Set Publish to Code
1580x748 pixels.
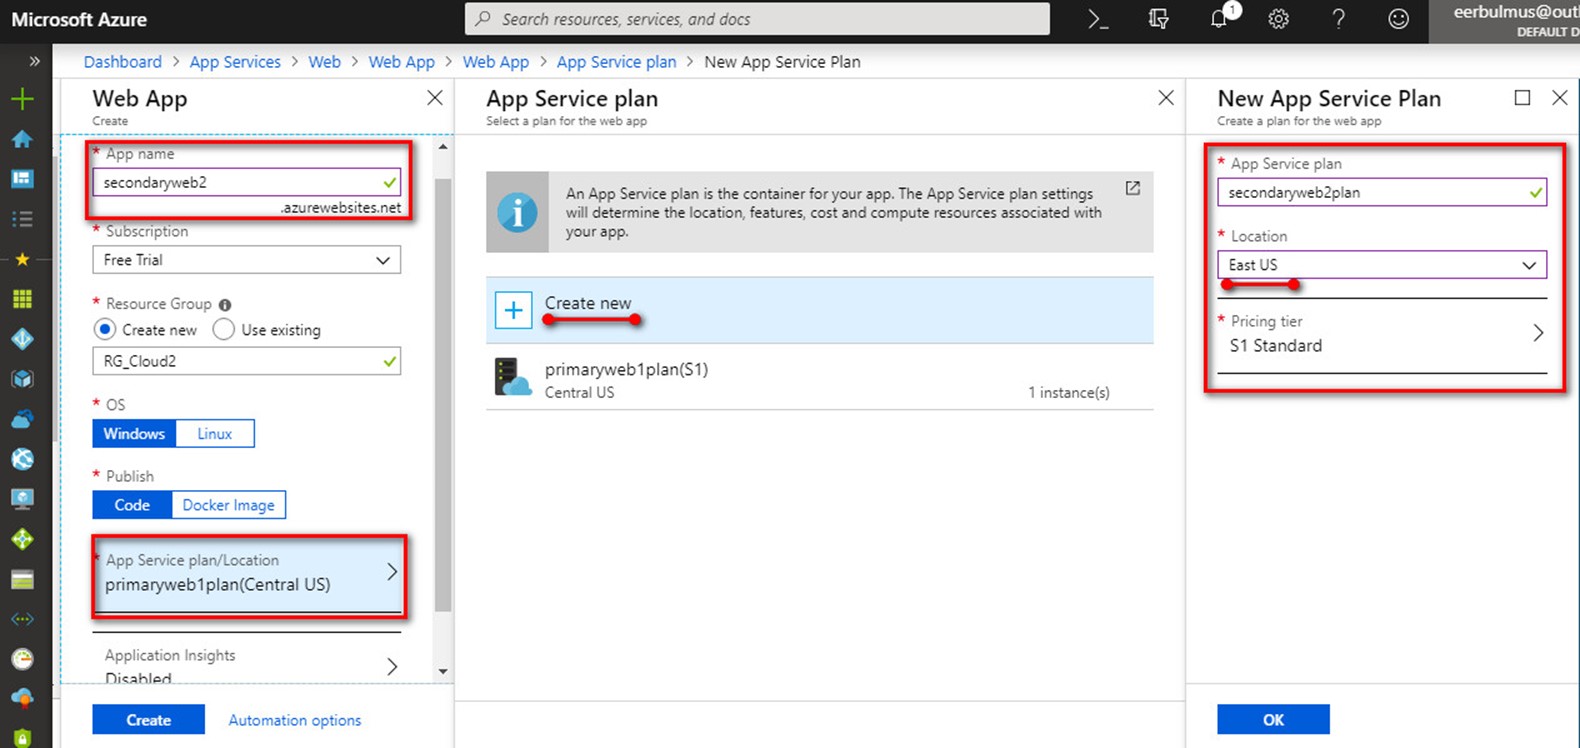click(132, 505)
